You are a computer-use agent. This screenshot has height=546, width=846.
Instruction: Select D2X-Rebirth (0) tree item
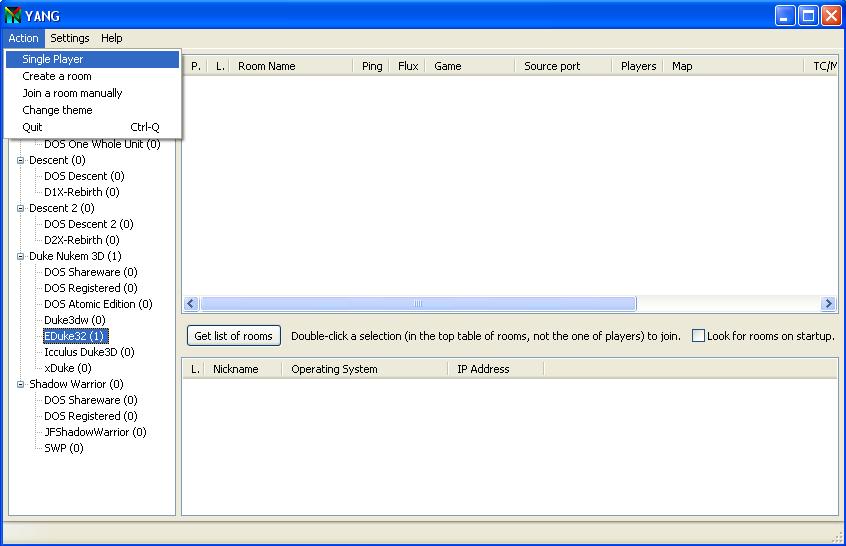[81, 240]
